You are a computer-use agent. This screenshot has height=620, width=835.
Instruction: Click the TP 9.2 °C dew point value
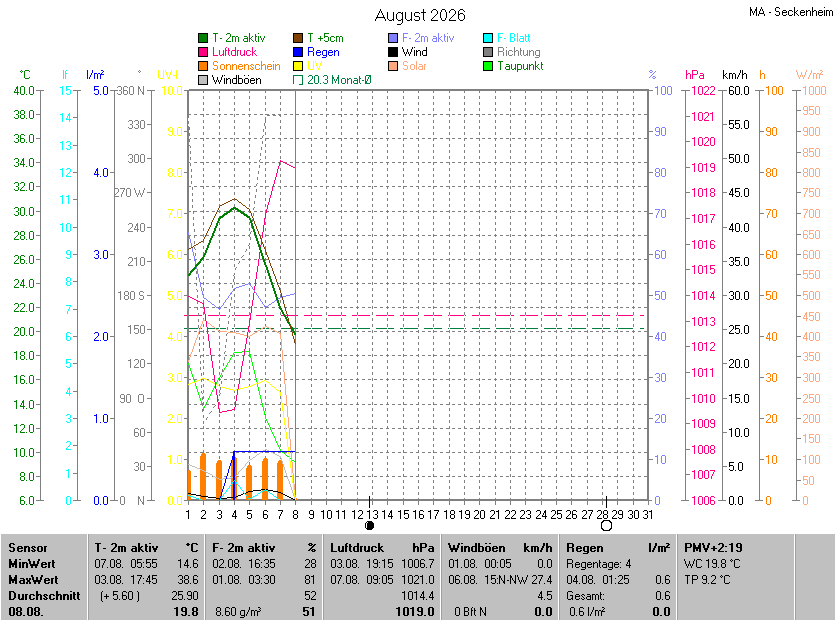(x=707, y=580)
